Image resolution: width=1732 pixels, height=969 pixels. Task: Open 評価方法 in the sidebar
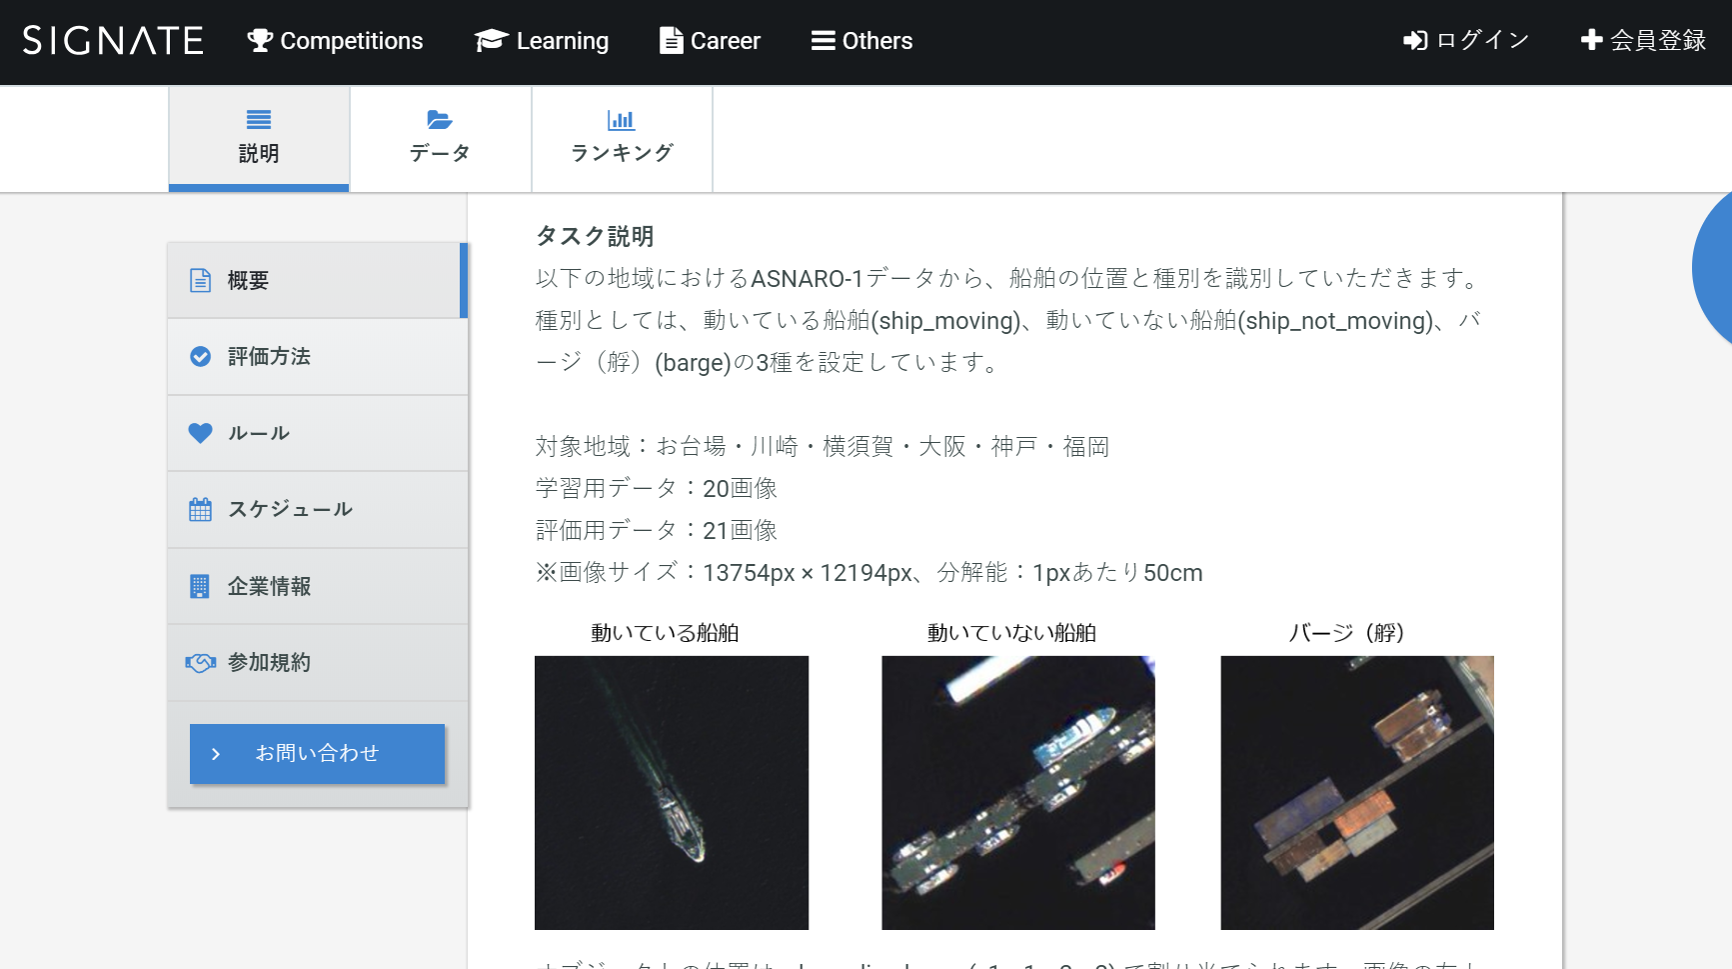(x=318, y=357)
